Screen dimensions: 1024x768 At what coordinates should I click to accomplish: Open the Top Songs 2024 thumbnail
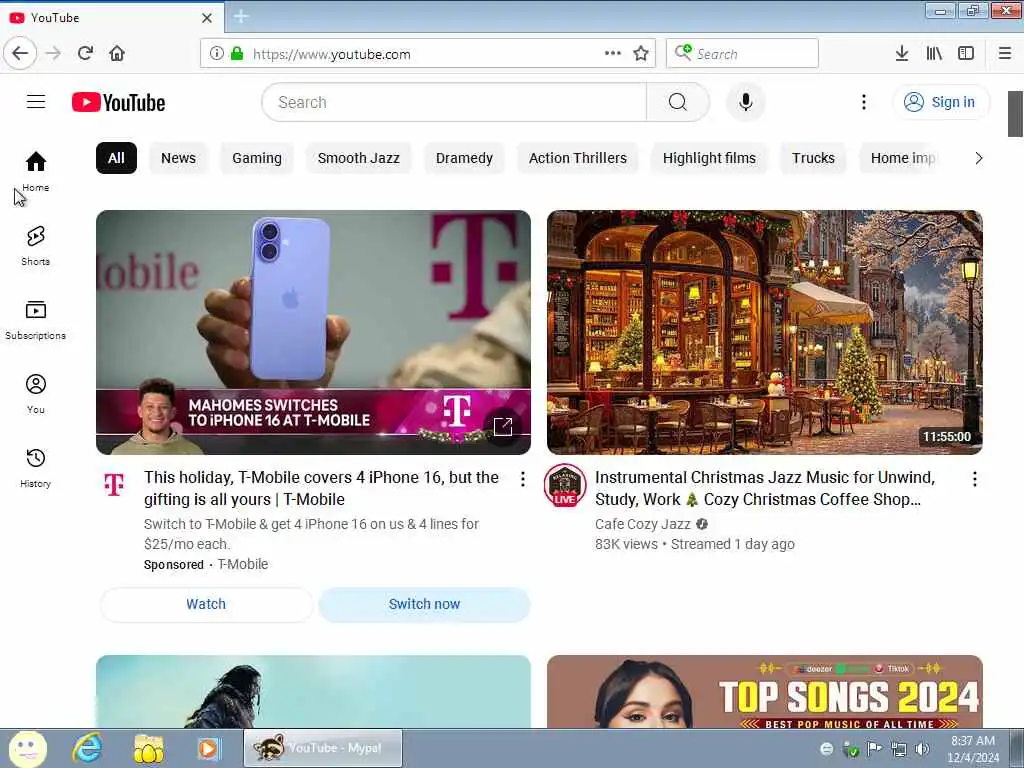click(765, 692)
